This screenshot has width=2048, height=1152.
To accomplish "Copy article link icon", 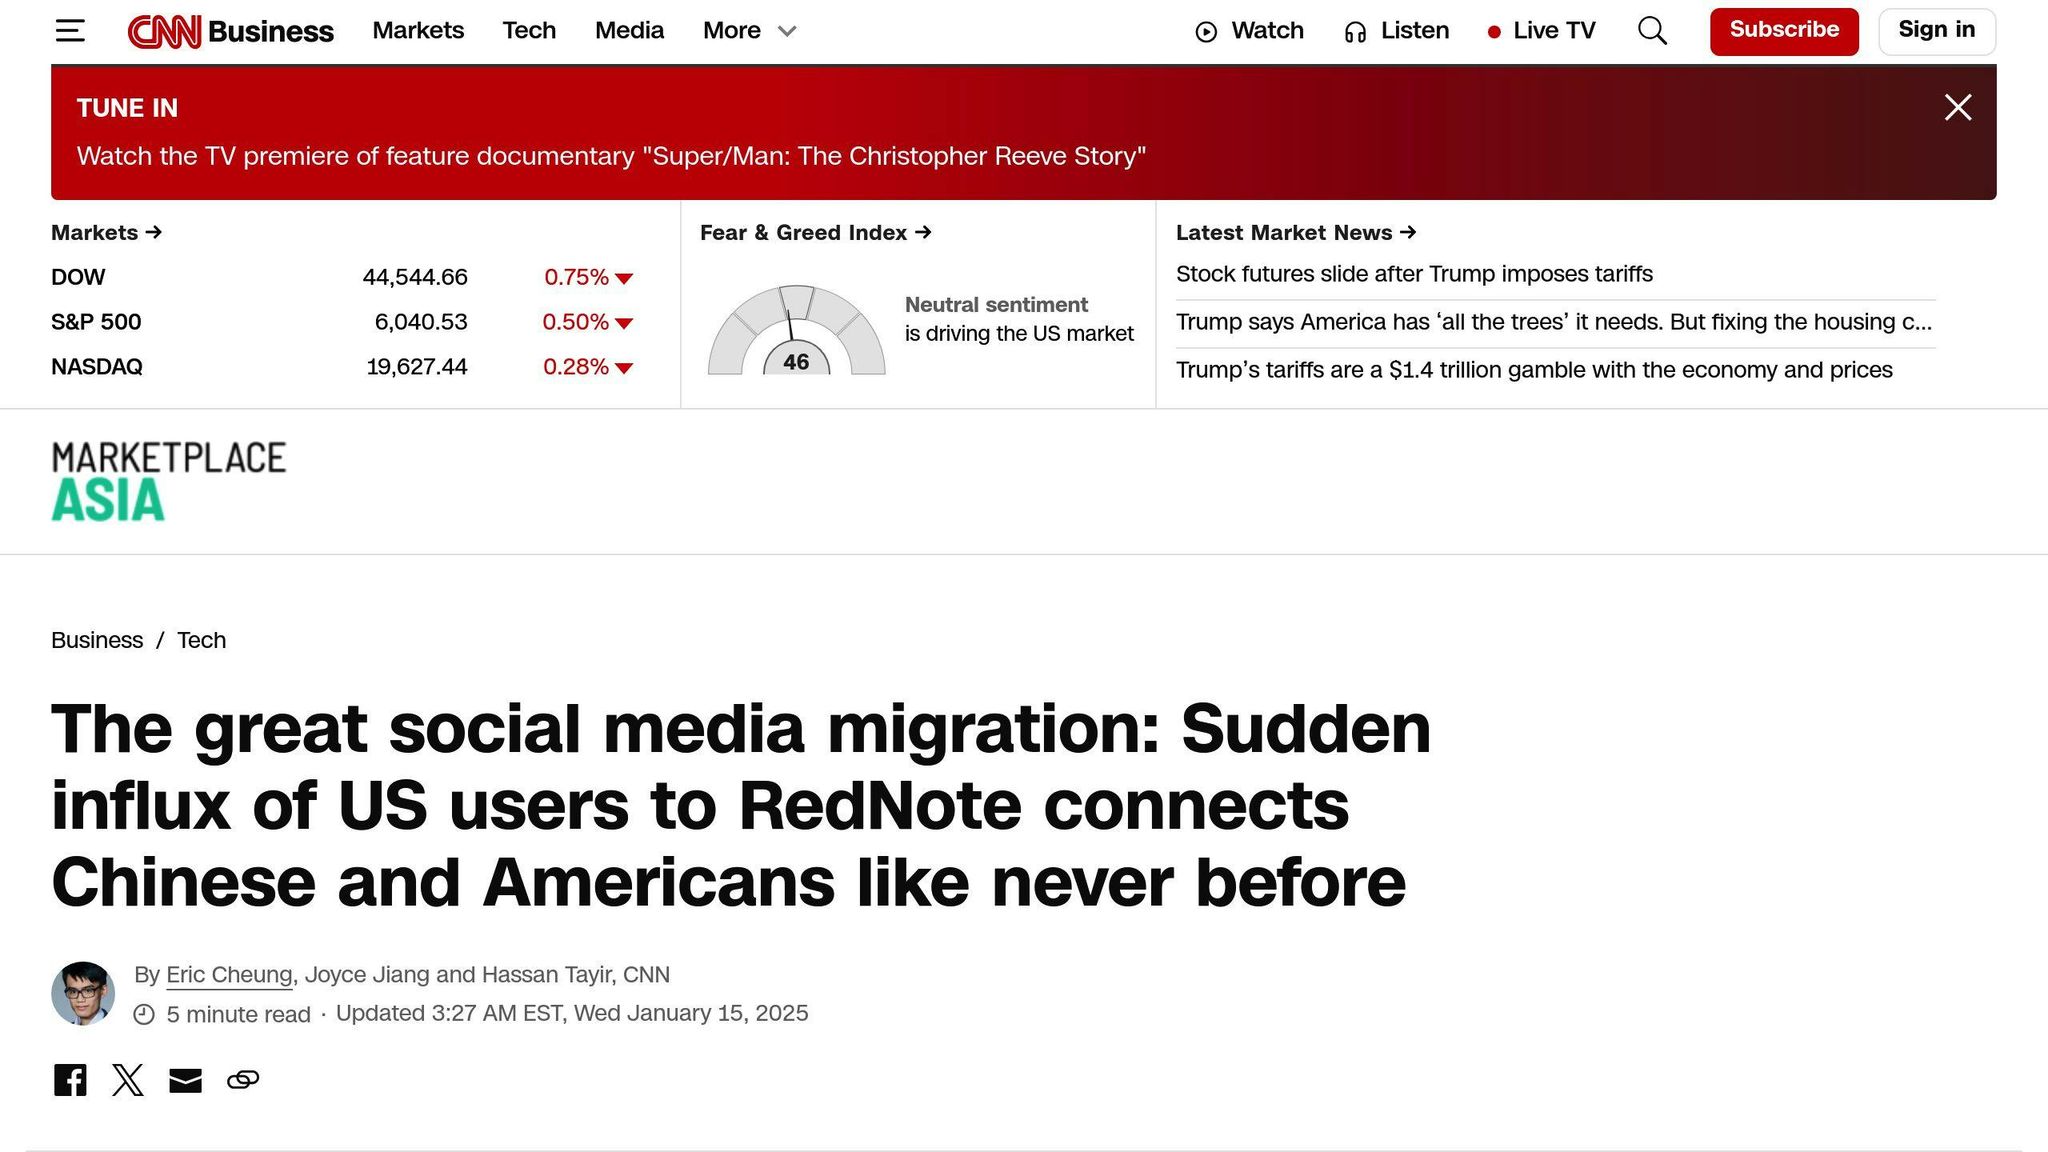I will (x=243, y=1080).
